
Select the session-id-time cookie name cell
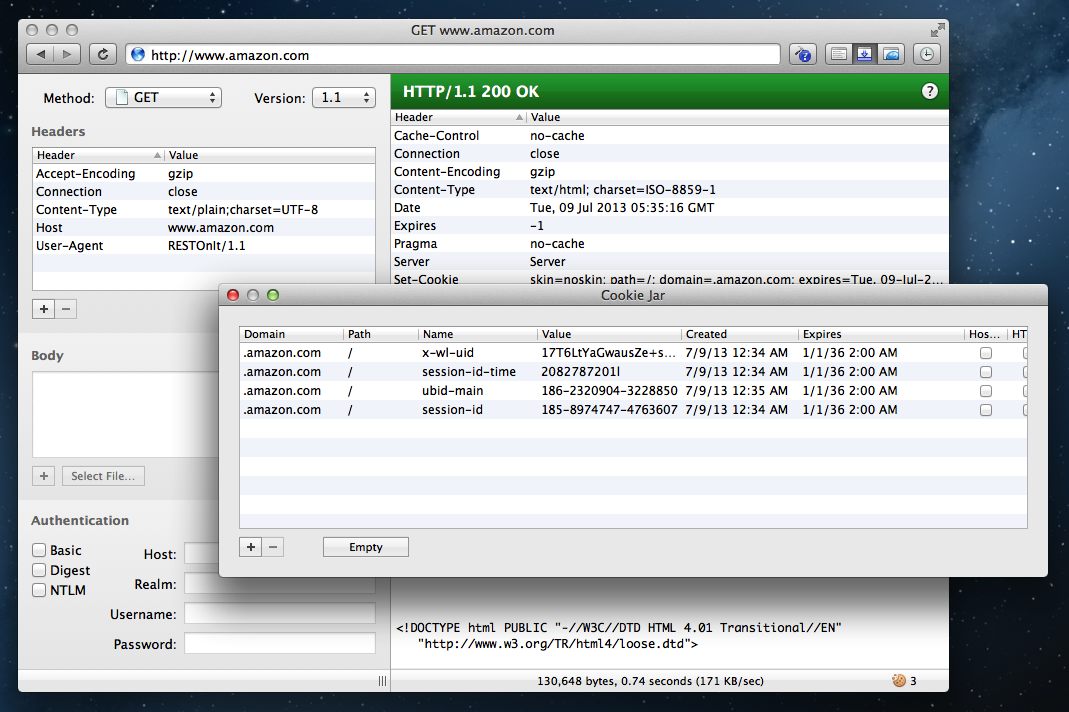[469, 372]
